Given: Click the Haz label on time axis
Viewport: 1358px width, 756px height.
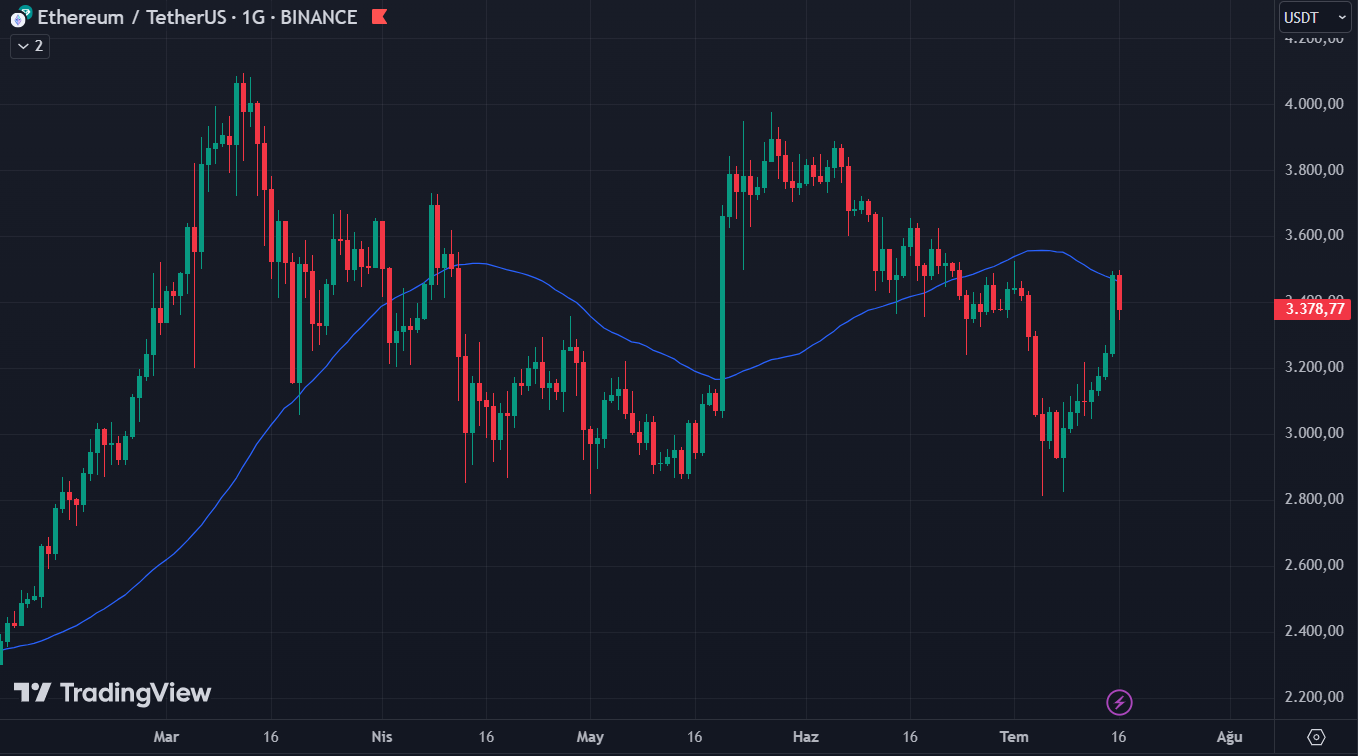Looking at the screenshot, I should 805,737.
